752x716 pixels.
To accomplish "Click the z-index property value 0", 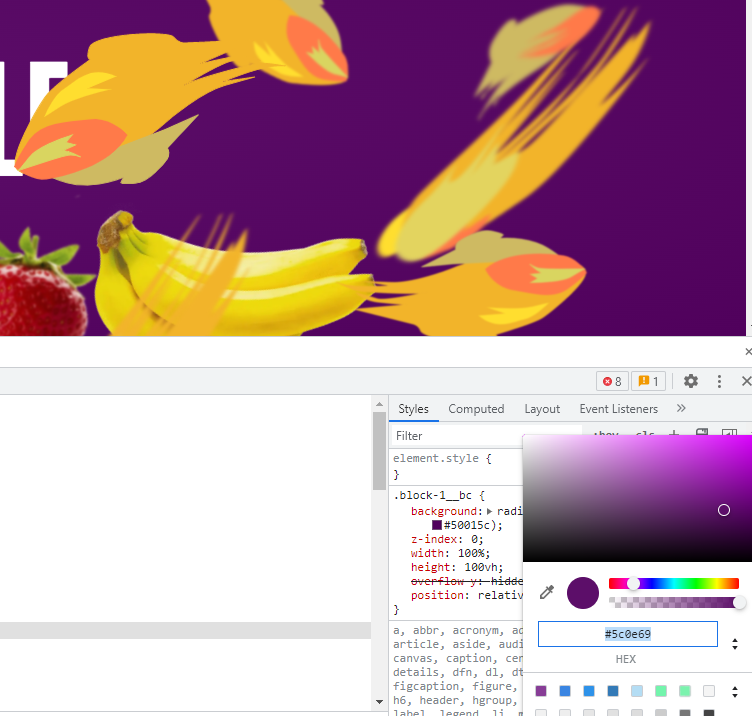I will 474,539.
